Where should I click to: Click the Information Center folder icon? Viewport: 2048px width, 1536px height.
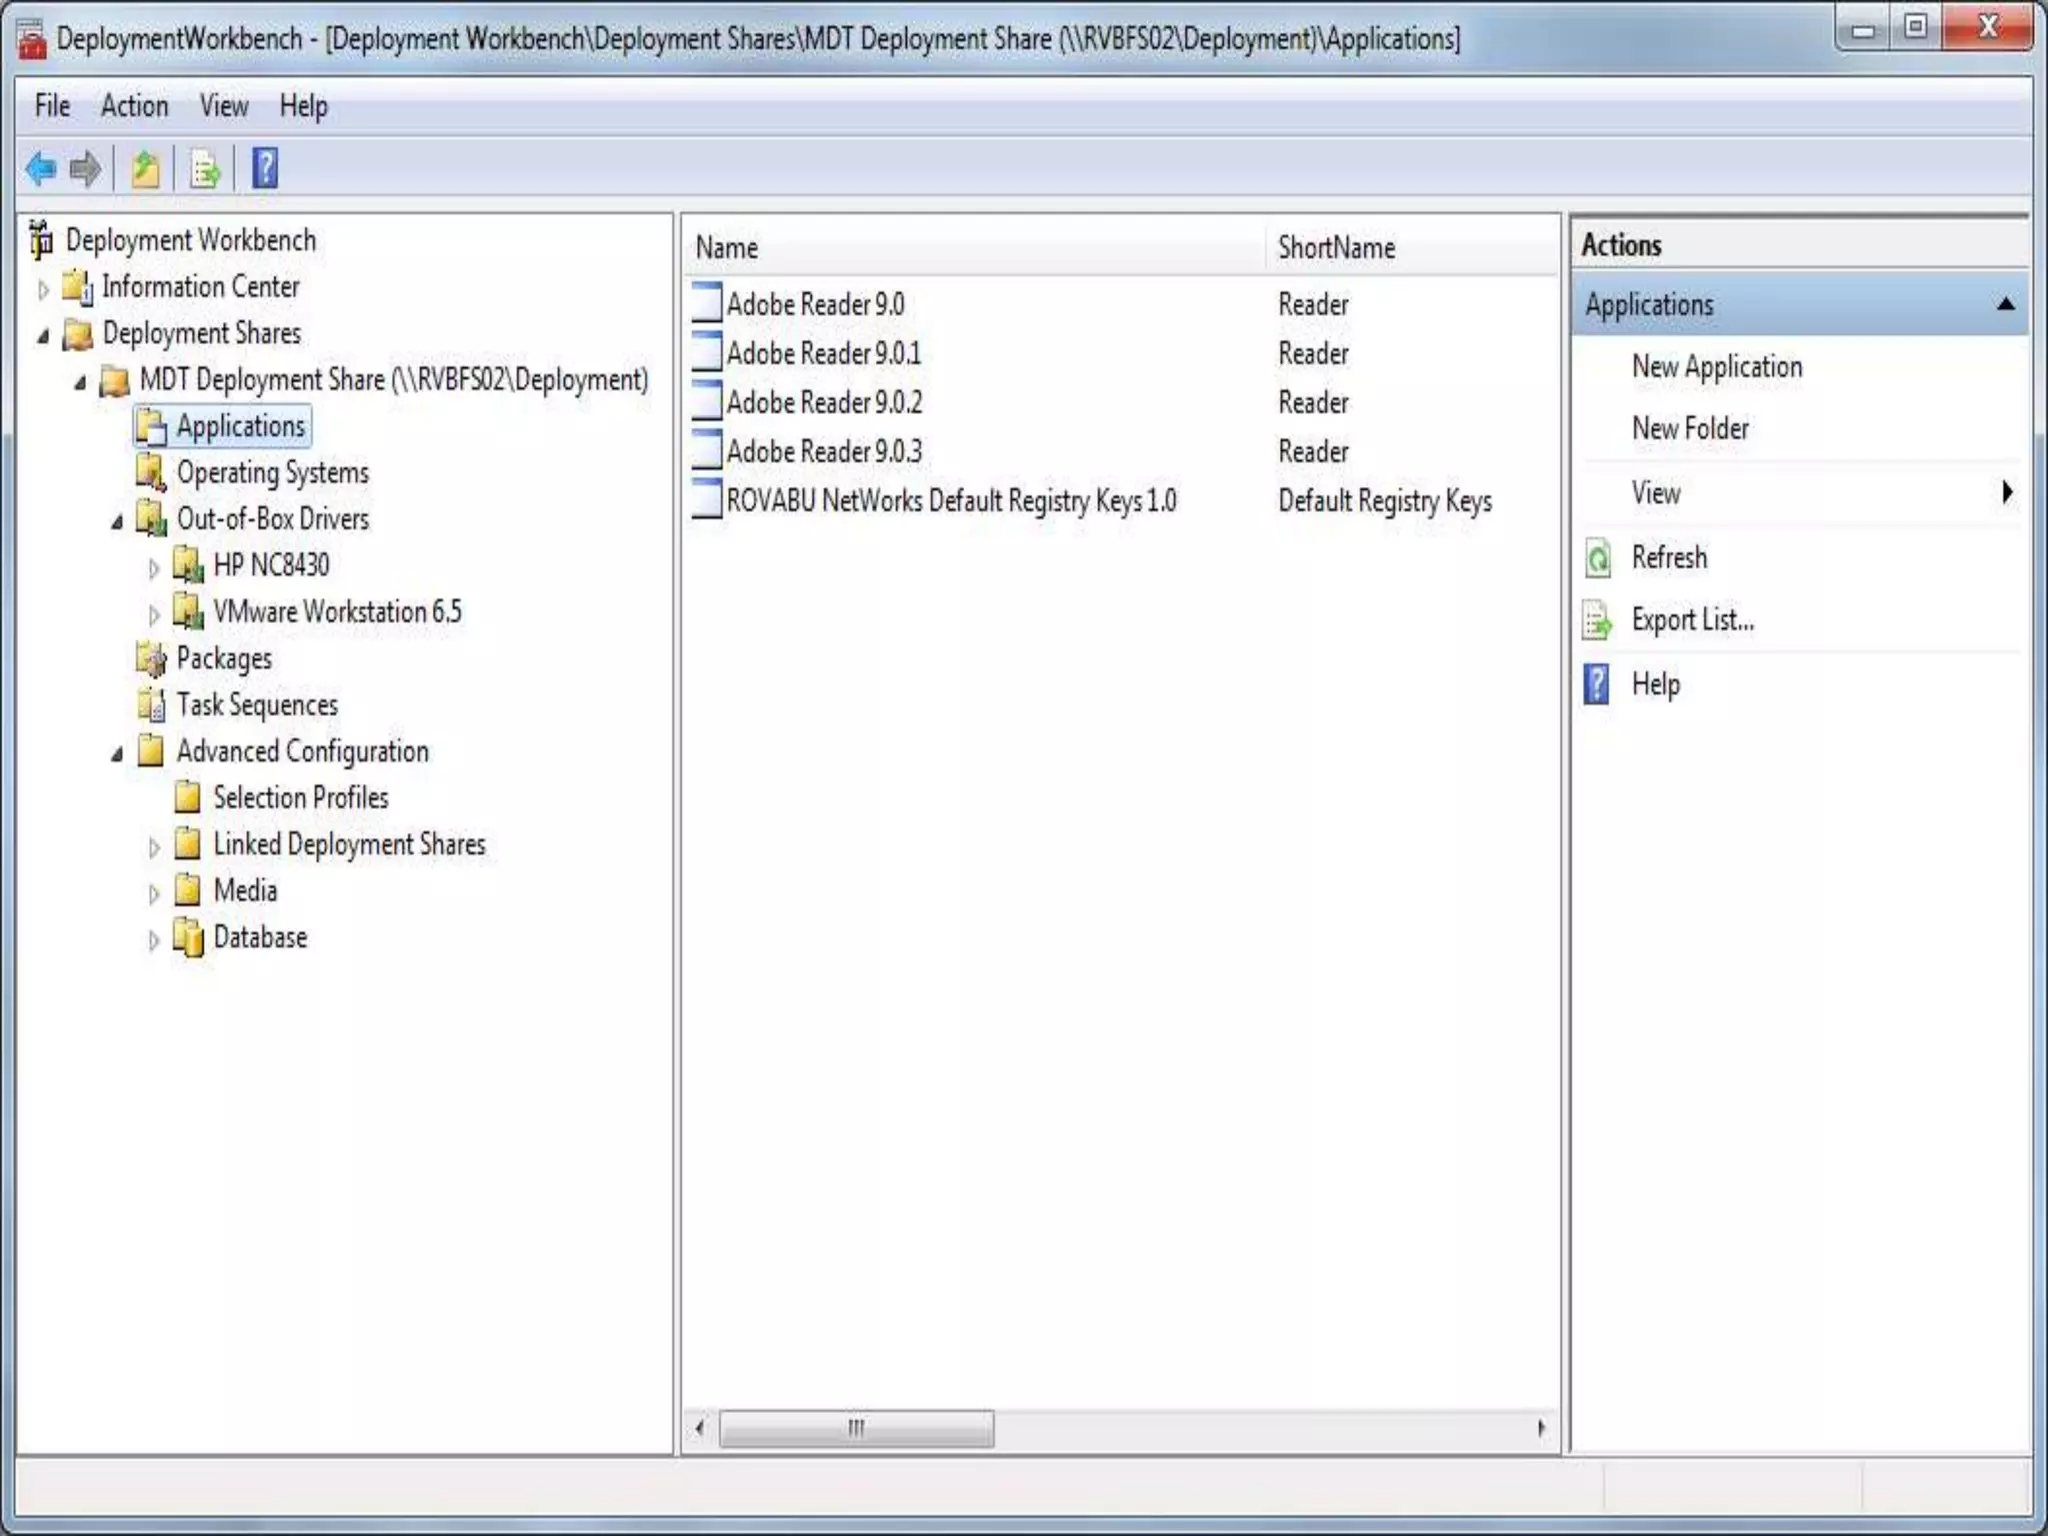point(78,287)
